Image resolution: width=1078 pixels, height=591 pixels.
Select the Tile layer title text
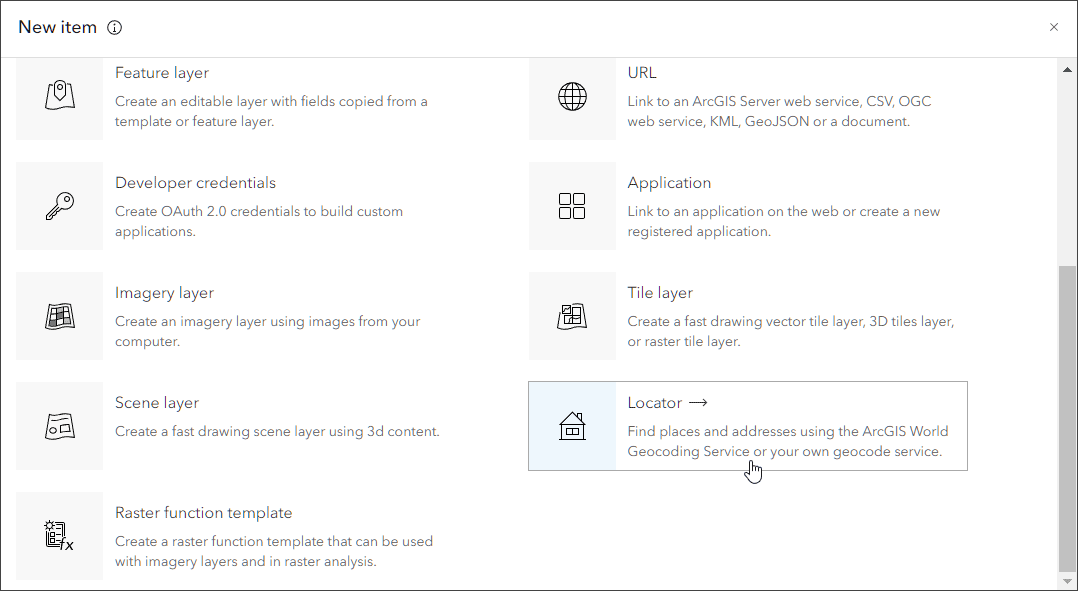pyautogui.click(x=660, y=293)
